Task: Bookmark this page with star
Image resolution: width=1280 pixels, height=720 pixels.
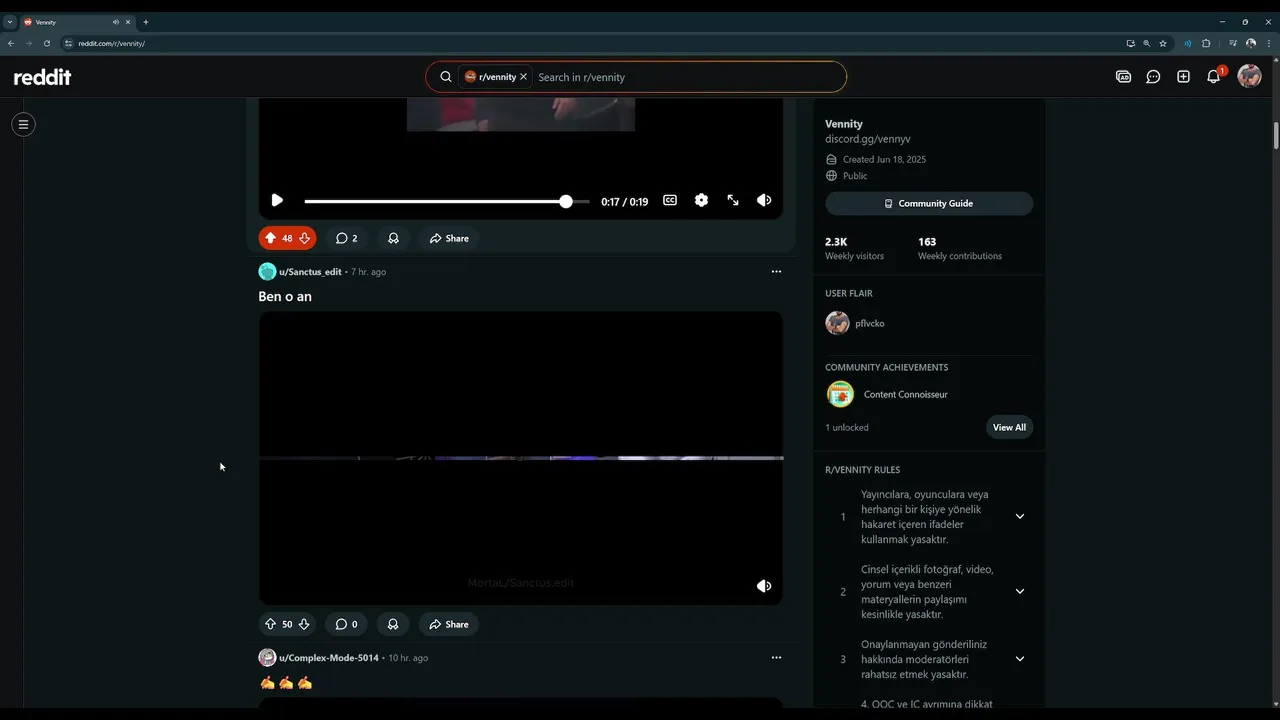Action: 1163,43
